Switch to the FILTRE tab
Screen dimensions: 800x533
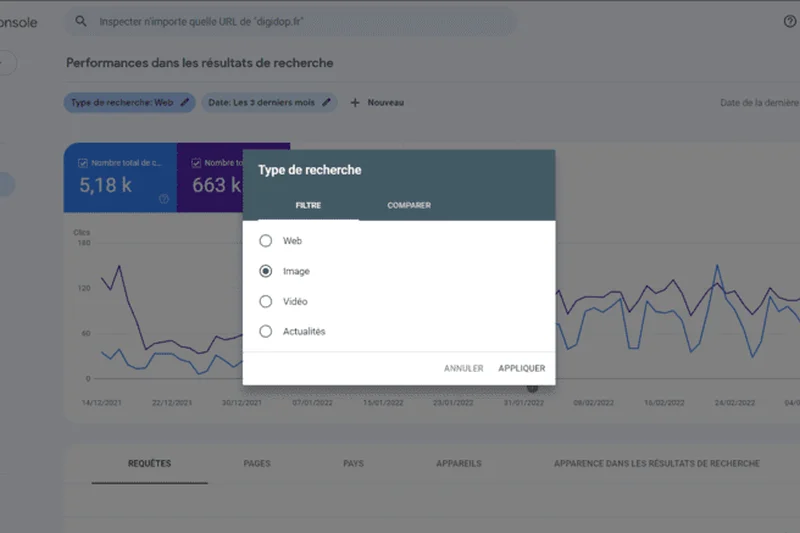pos(308,205)
